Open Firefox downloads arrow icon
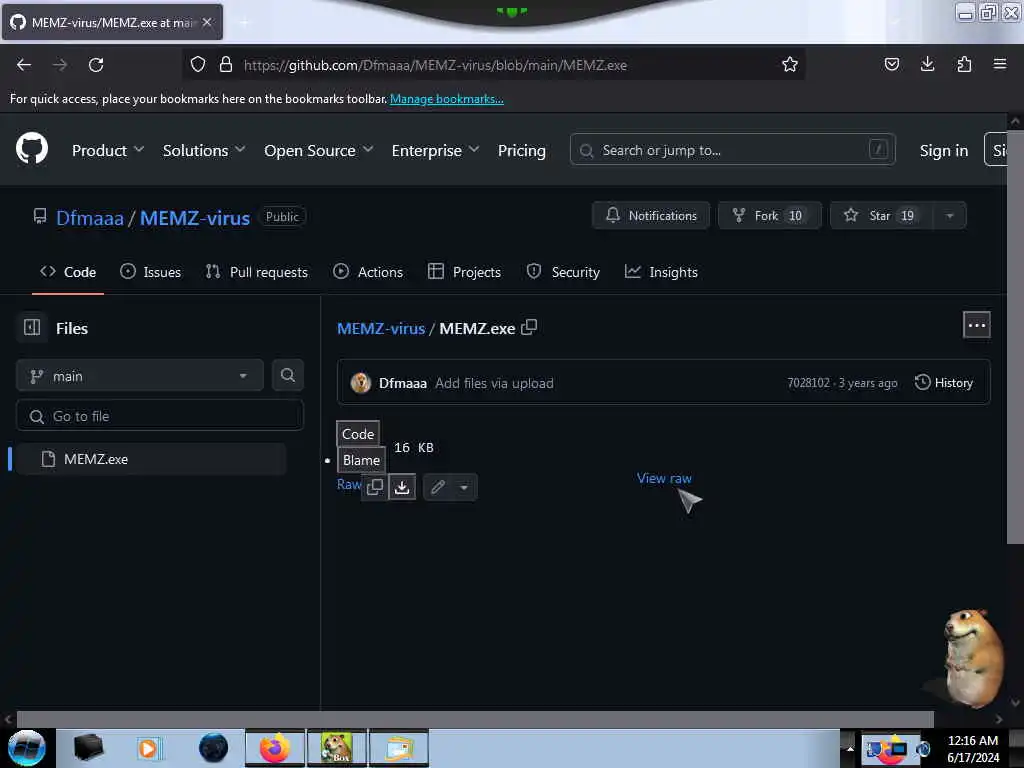This screenshot has width=1024, height=768. coord(927,64)
